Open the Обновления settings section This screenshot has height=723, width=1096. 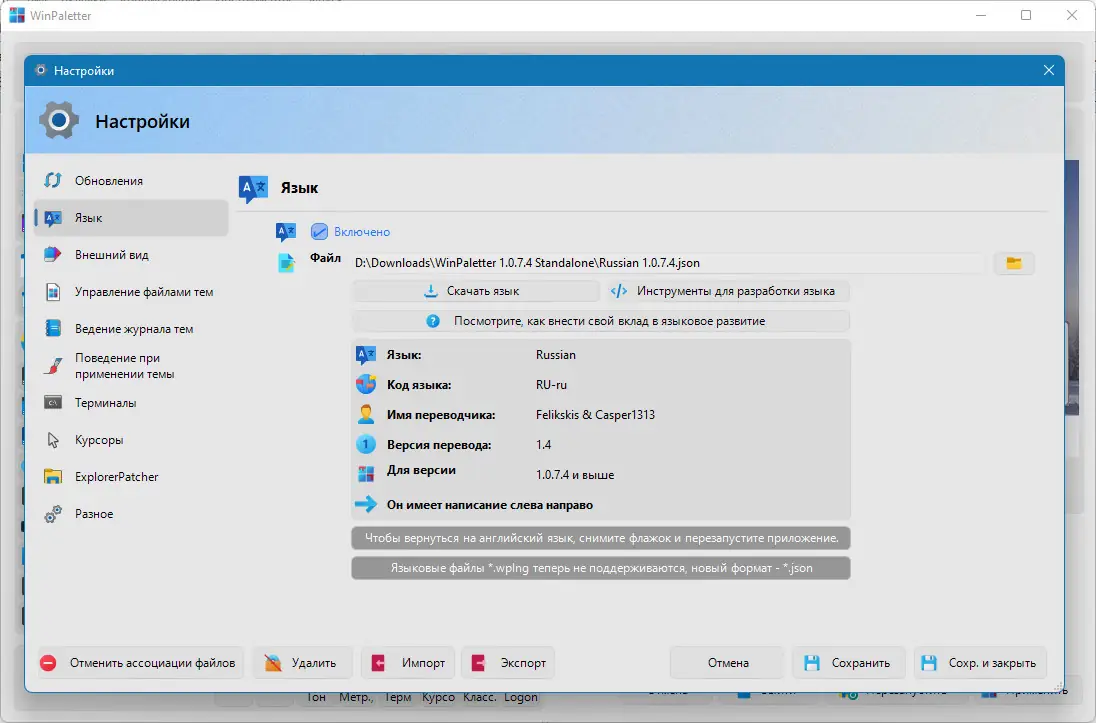pyautogui.click(x=131, y=180)
